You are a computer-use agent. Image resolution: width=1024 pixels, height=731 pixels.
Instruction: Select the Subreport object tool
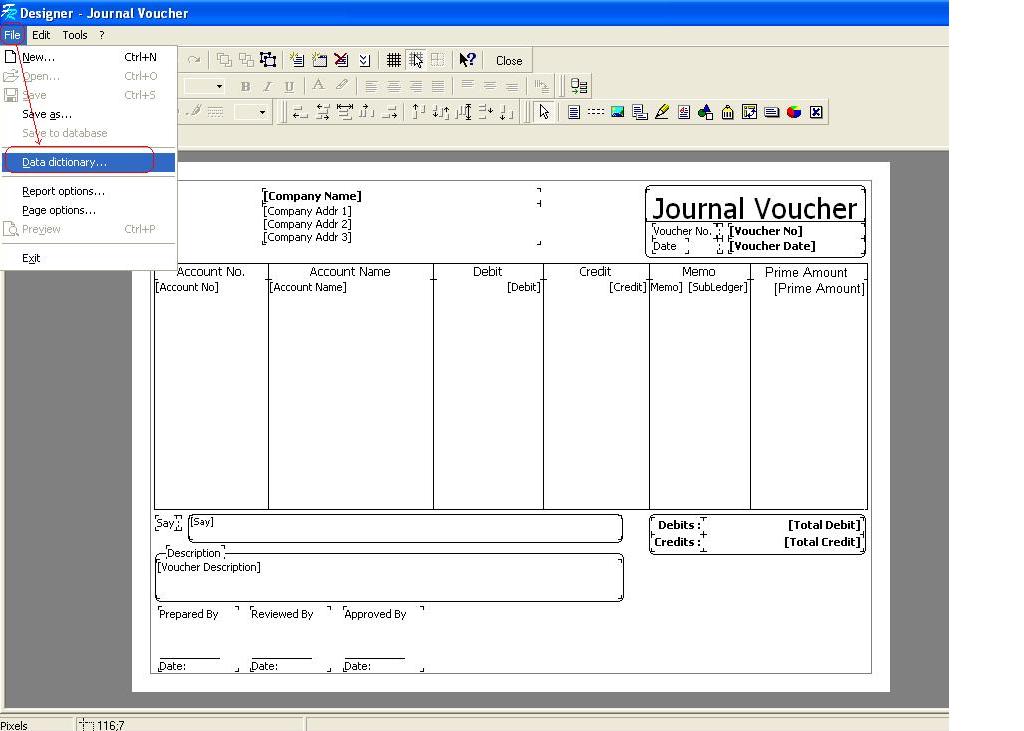pos(640,112)
